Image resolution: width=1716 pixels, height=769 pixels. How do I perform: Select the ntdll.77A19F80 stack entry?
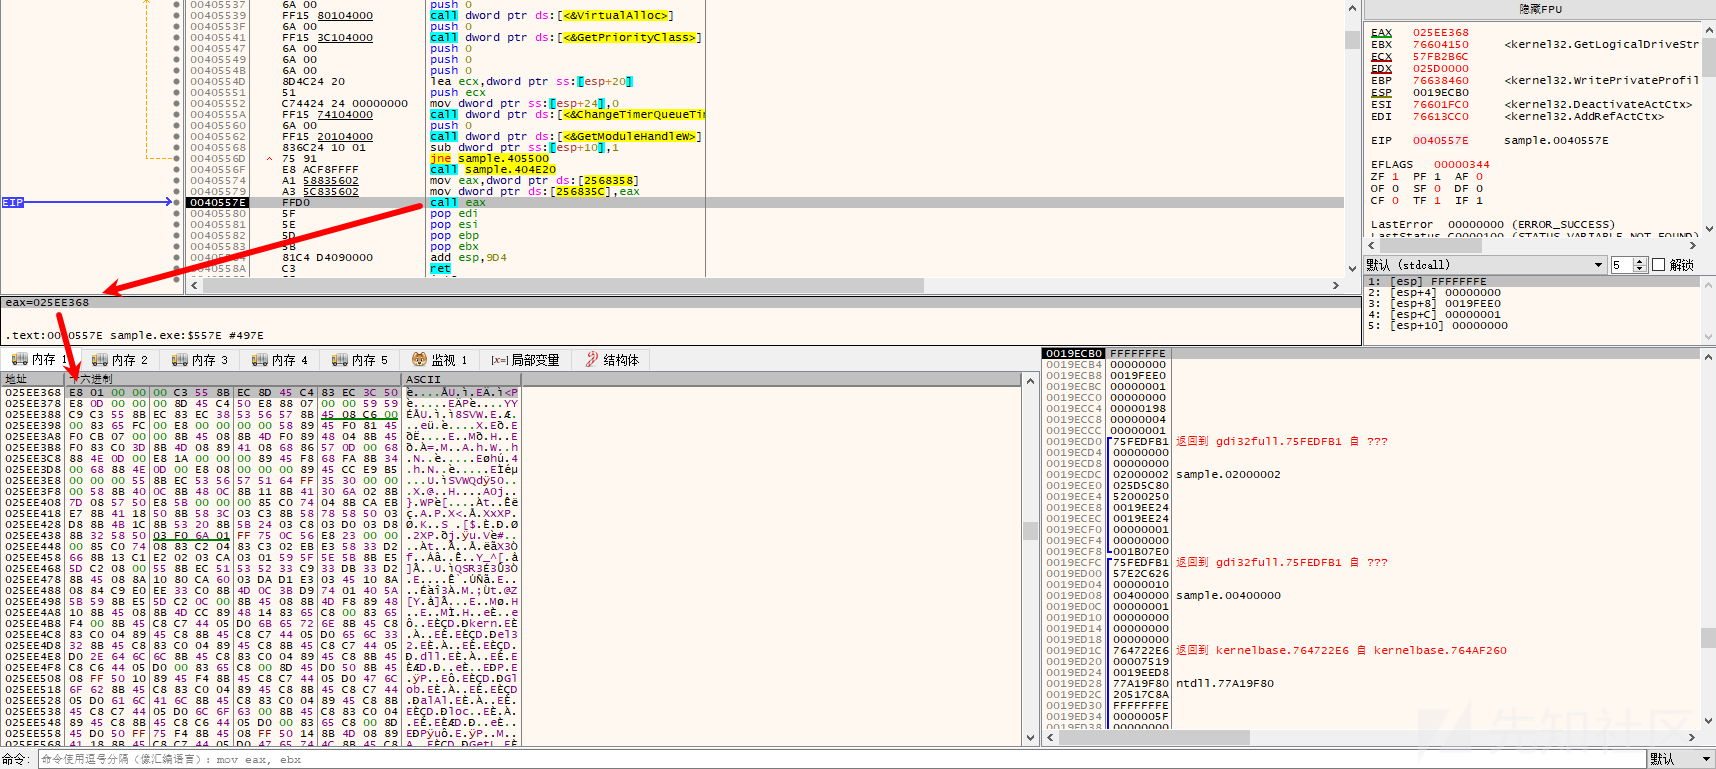tap(1372, 684)
